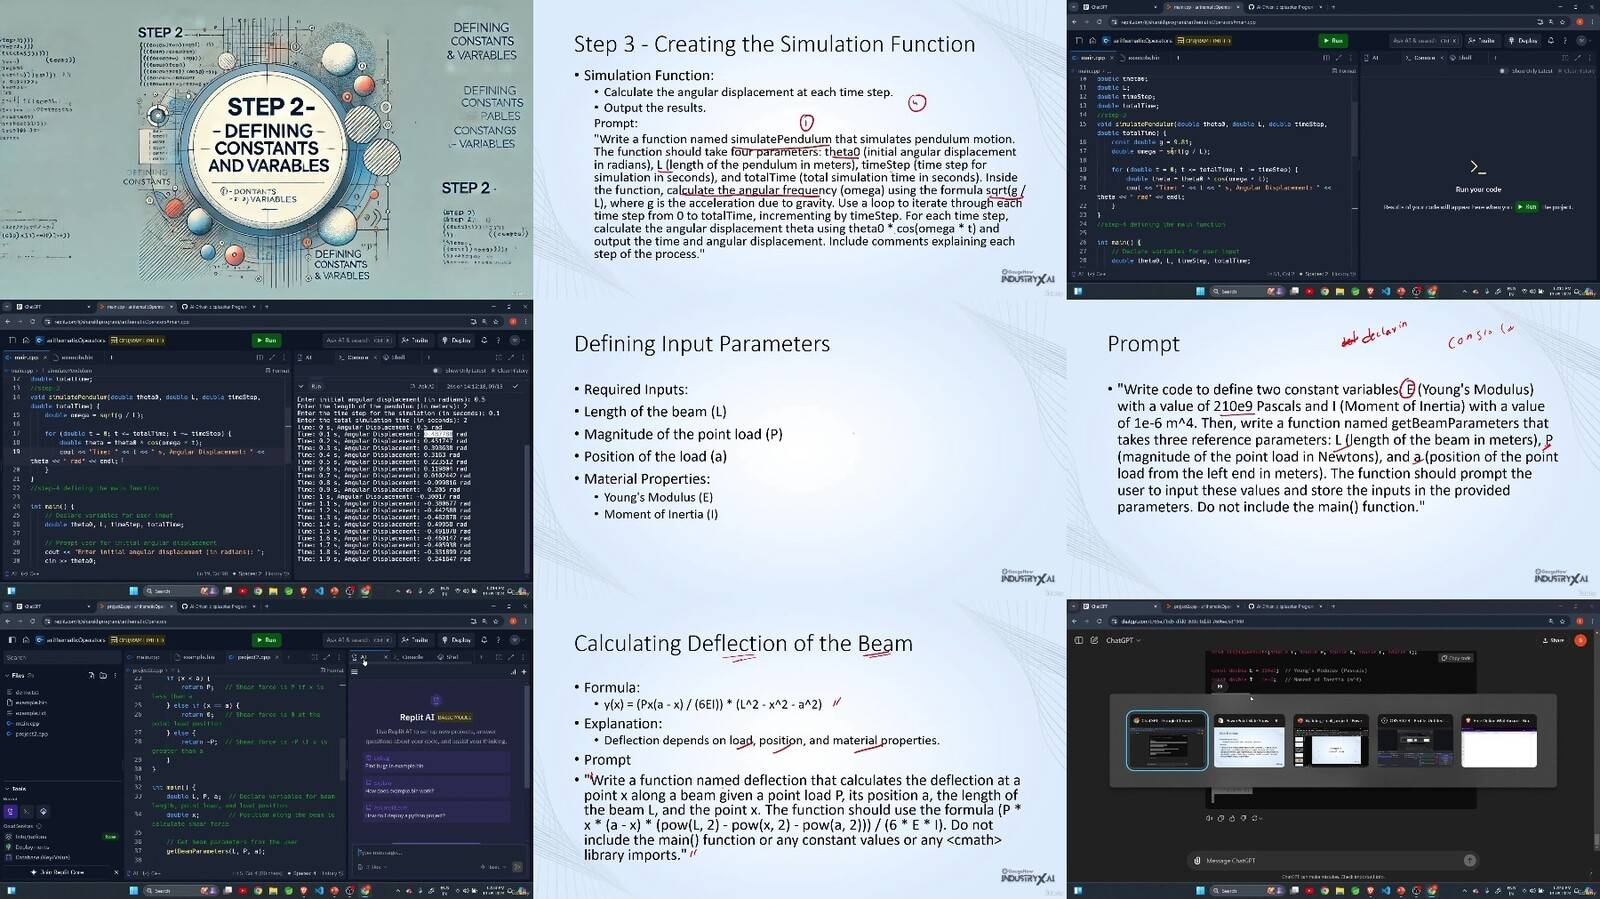Switch to the Shell tab in the top-right Replit window
The height and width of the screenshot is (899, 1600).
click(1463, 58)
